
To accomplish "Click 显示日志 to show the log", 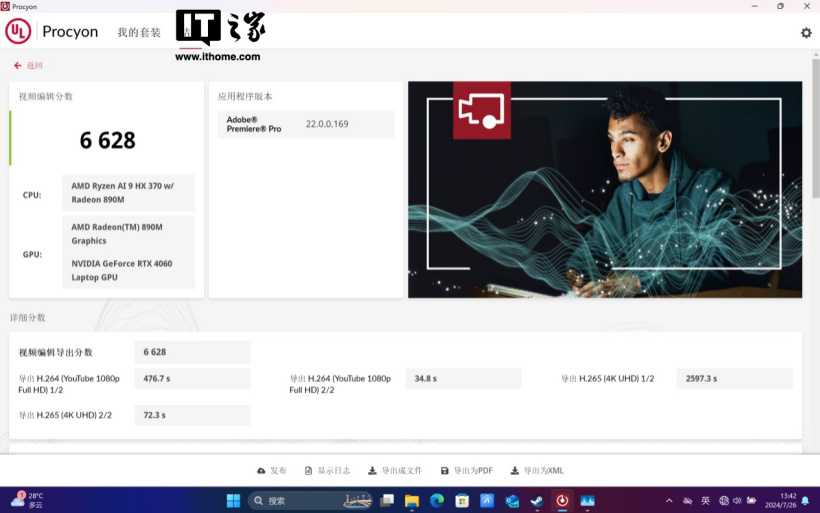I will [x=327, y=471].
